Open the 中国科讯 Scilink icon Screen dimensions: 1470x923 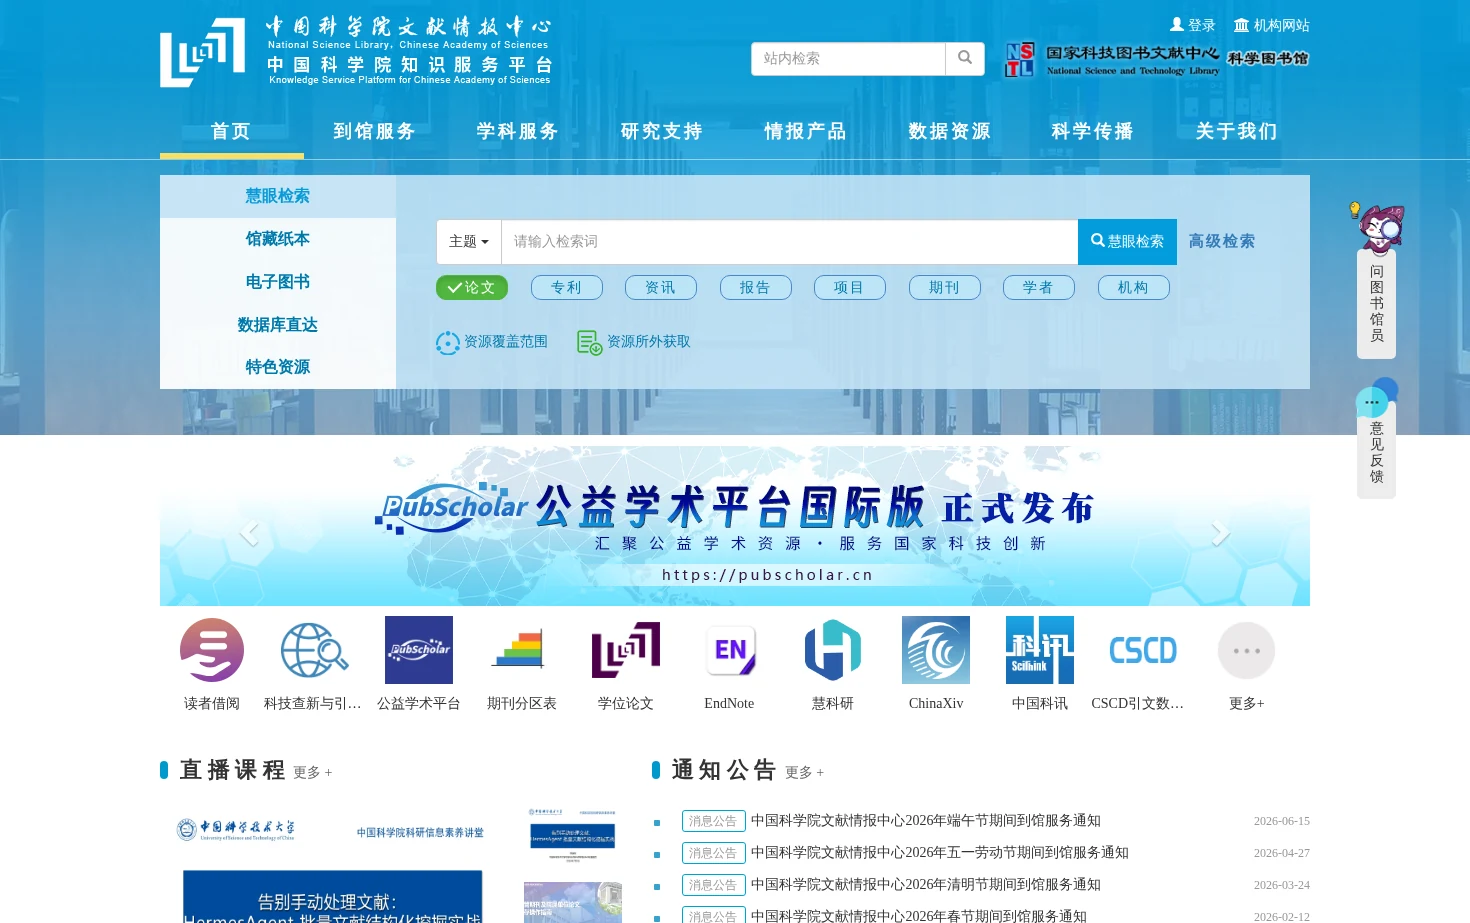tap(1040, 650)
